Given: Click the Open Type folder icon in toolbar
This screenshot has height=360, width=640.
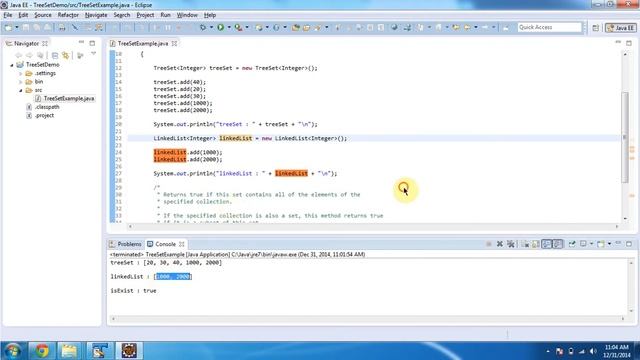Looking at the screenshot, I should (x=296, y=27).
